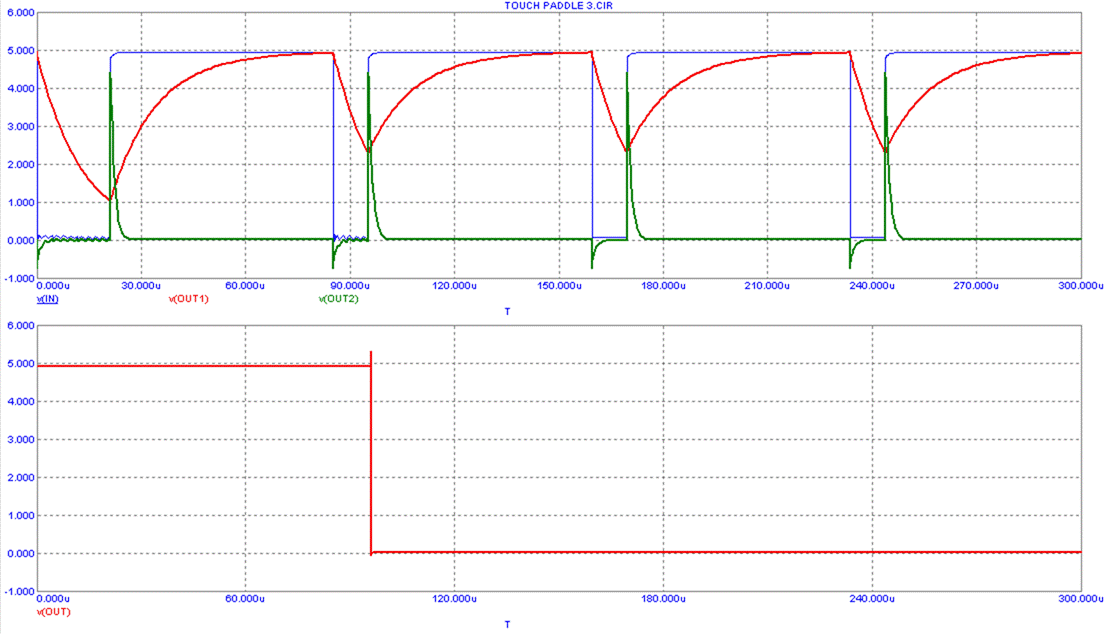Click the v(OUT) label in lower plot

(54, 611)
